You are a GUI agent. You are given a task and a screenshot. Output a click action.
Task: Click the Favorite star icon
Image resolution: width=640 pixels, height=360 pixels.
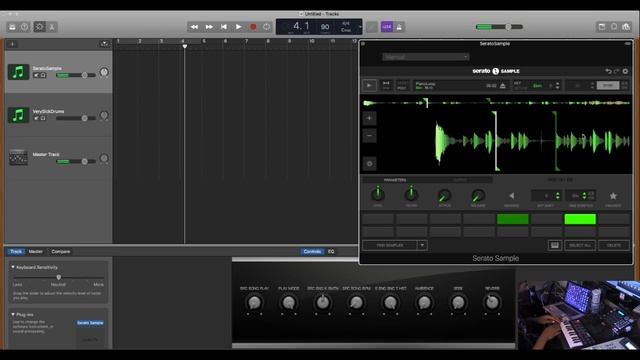[x=613, y=196]
